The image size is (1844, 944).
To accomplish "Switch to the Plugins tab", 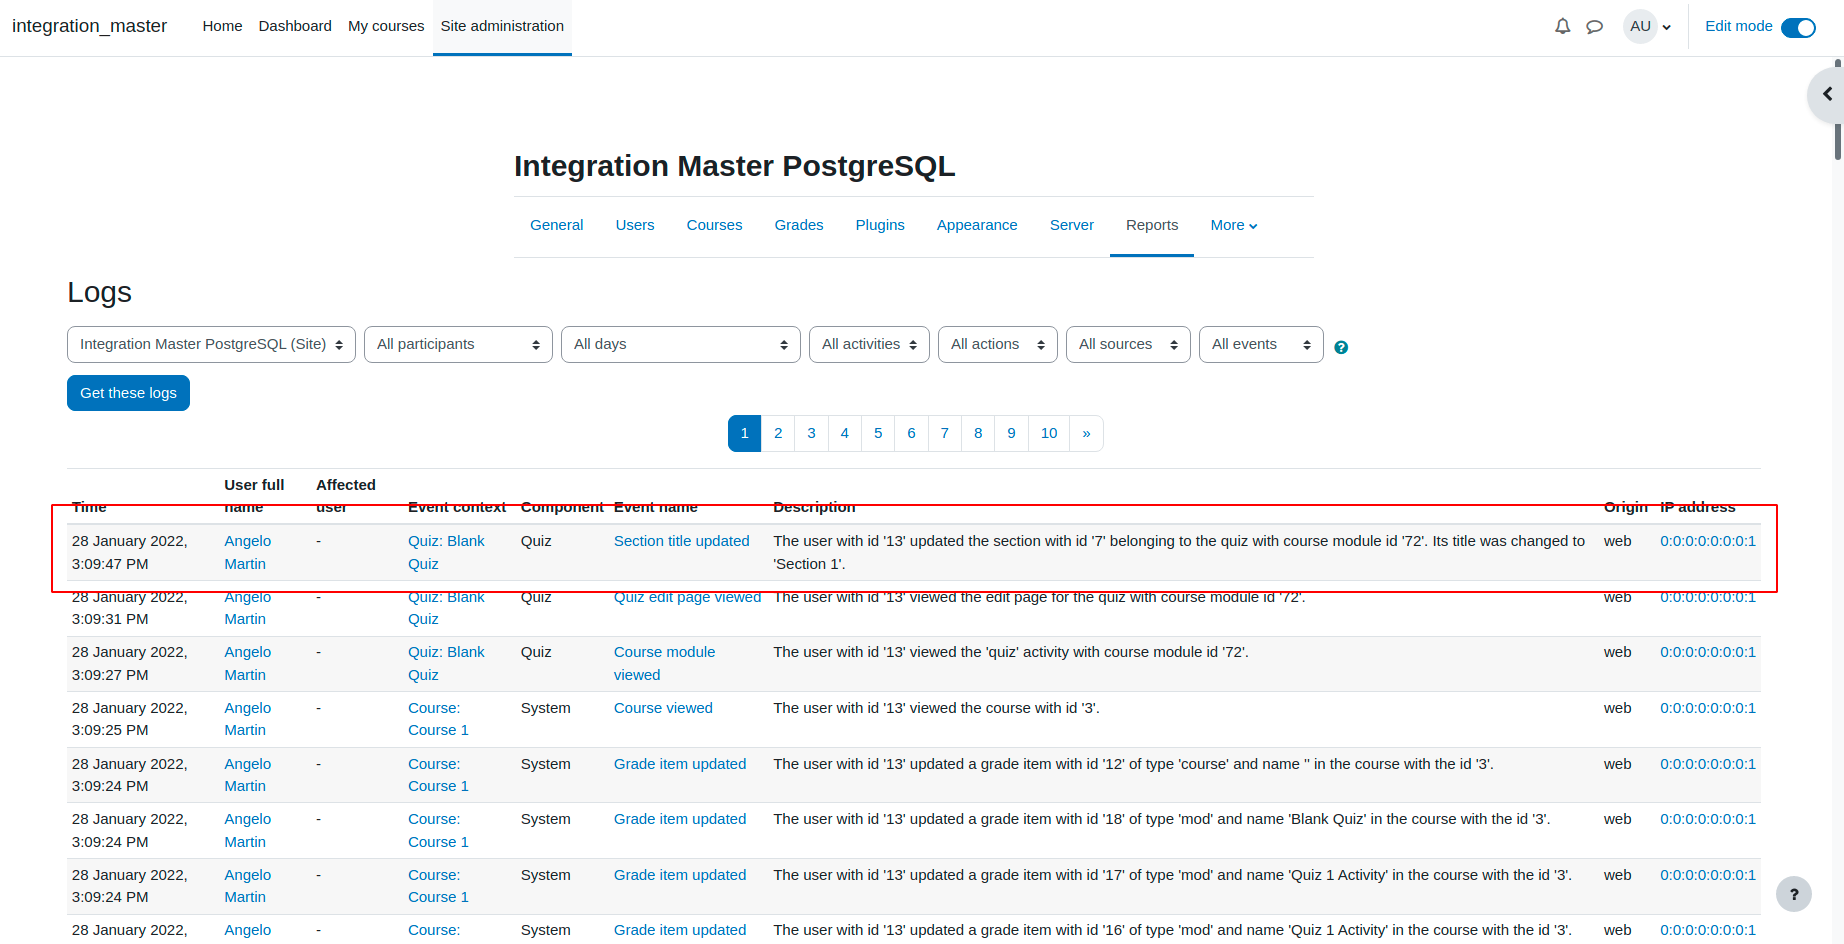I will pos(880,225).
